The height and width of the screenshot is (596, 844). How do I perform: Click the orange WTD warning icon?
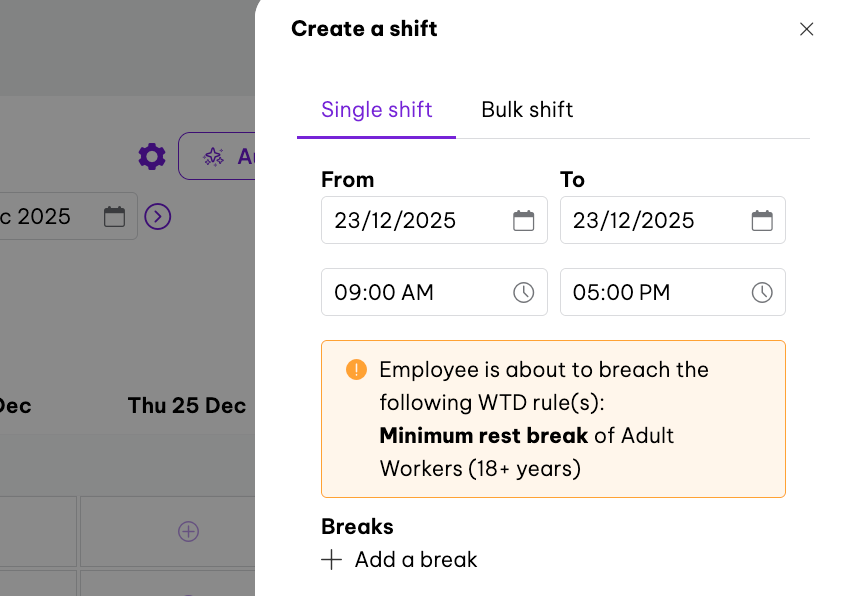click(x=356, y=370)
